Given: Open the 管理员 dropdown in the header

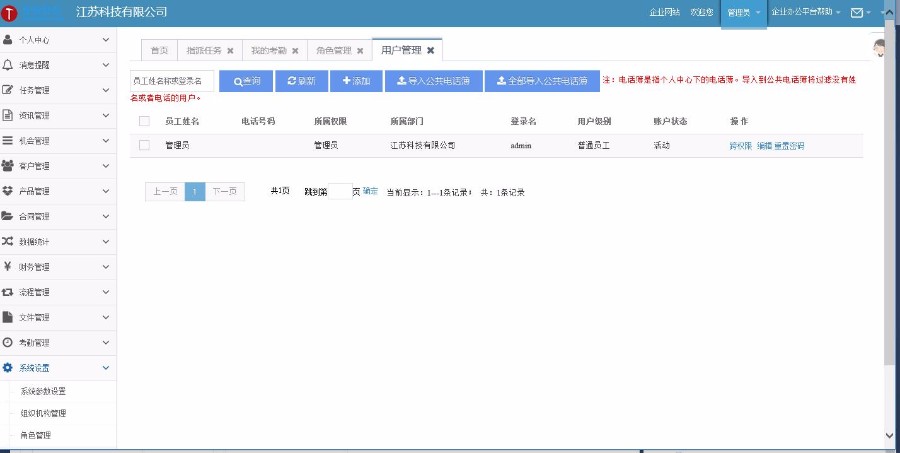Looking at the screenshot, I should pyautogui.click(x=743, y=13).
